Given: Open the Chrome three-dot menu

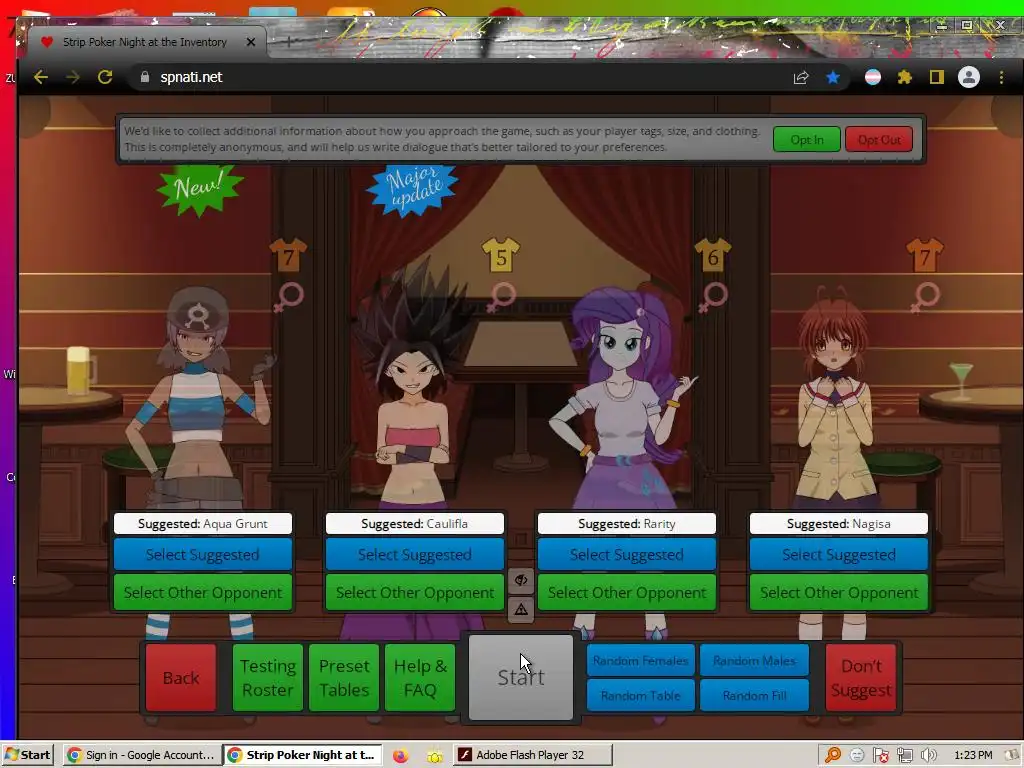Looking at the screenshot, I should point(1001,78).
